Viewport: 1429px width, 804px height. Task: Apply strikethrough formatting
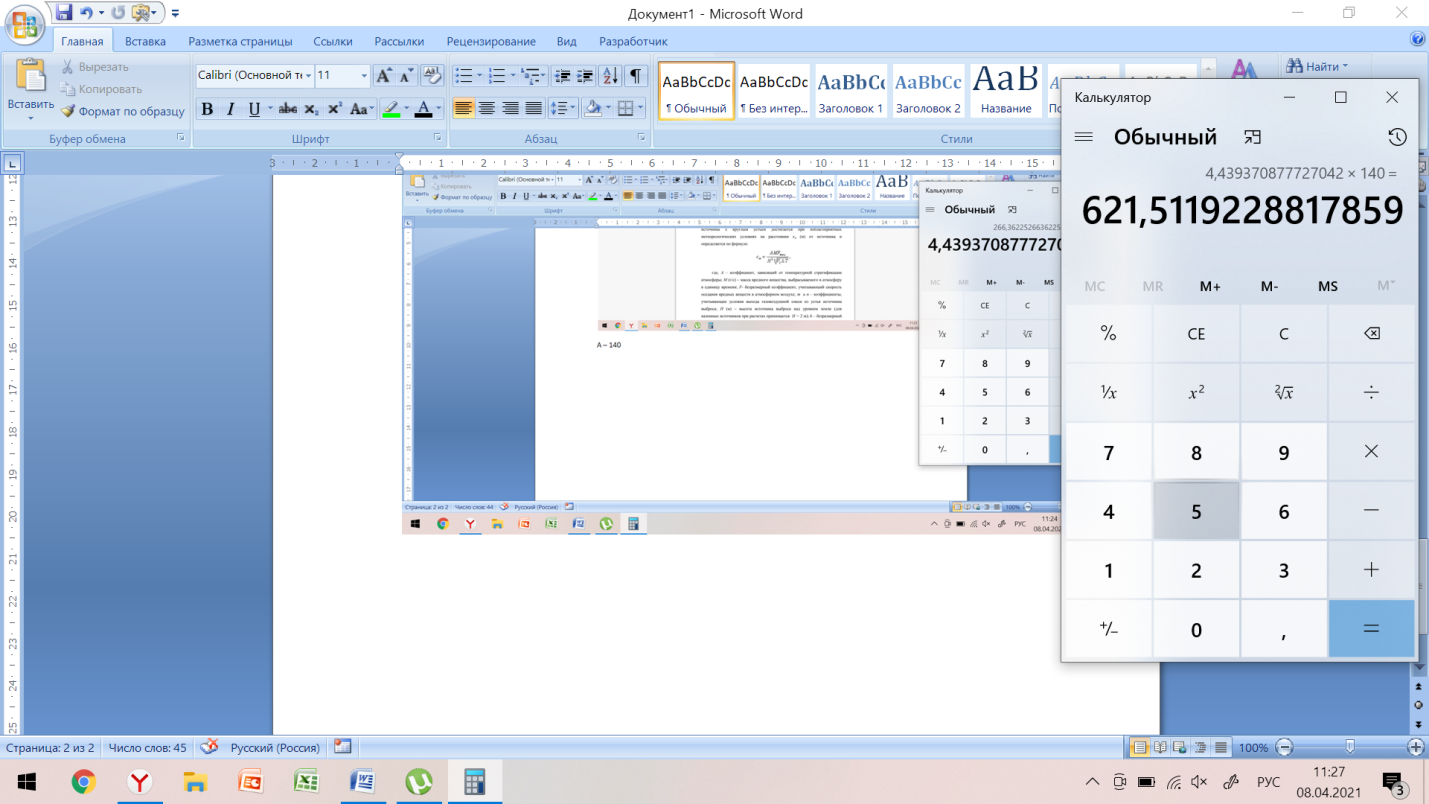[288, 109]
